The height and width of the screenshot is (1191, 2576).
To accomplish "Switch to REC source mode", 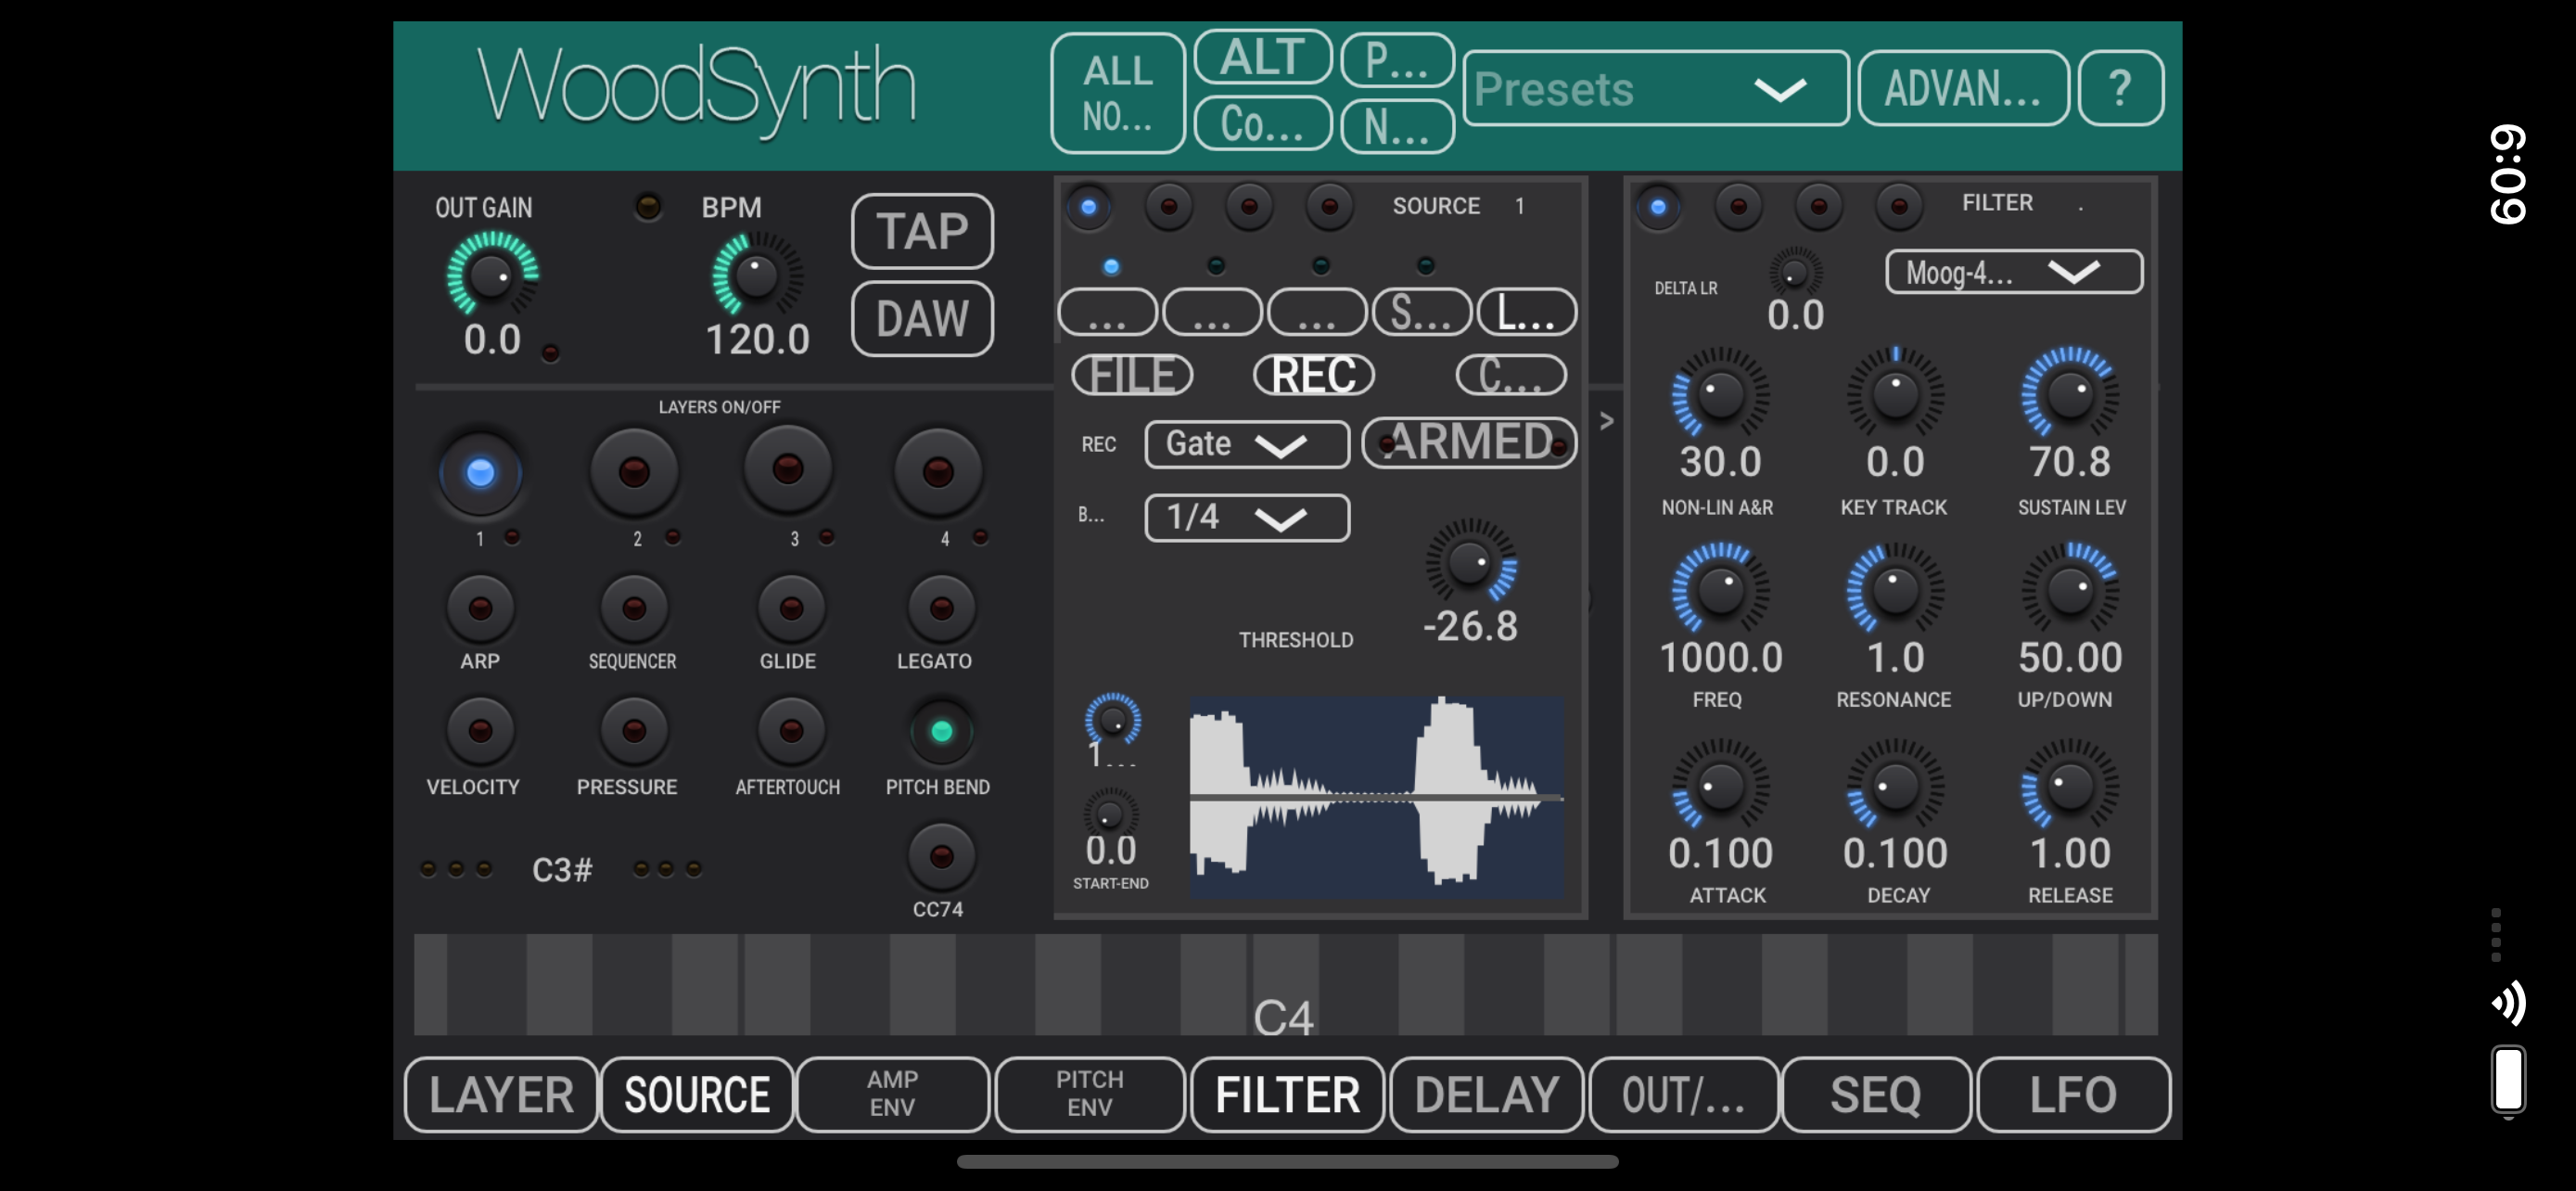I will click(x=1314, y=375).
